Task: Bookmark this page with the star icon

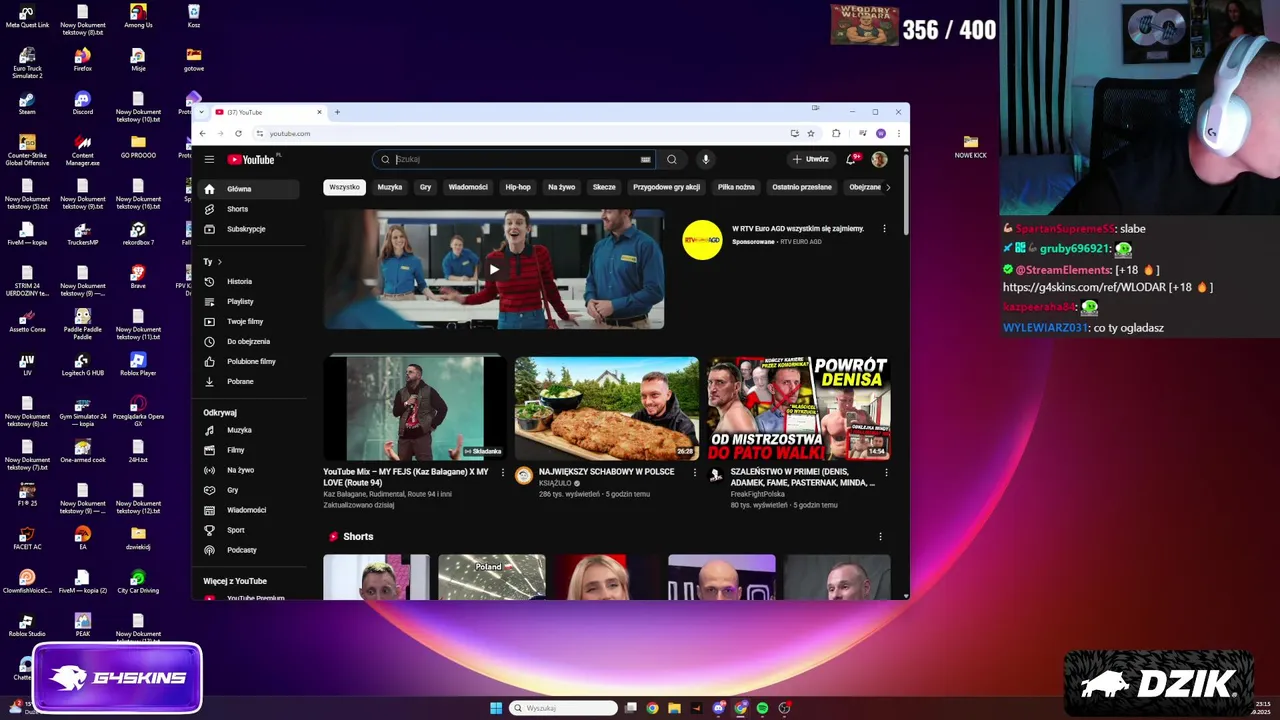Action: tap(811, 133)
